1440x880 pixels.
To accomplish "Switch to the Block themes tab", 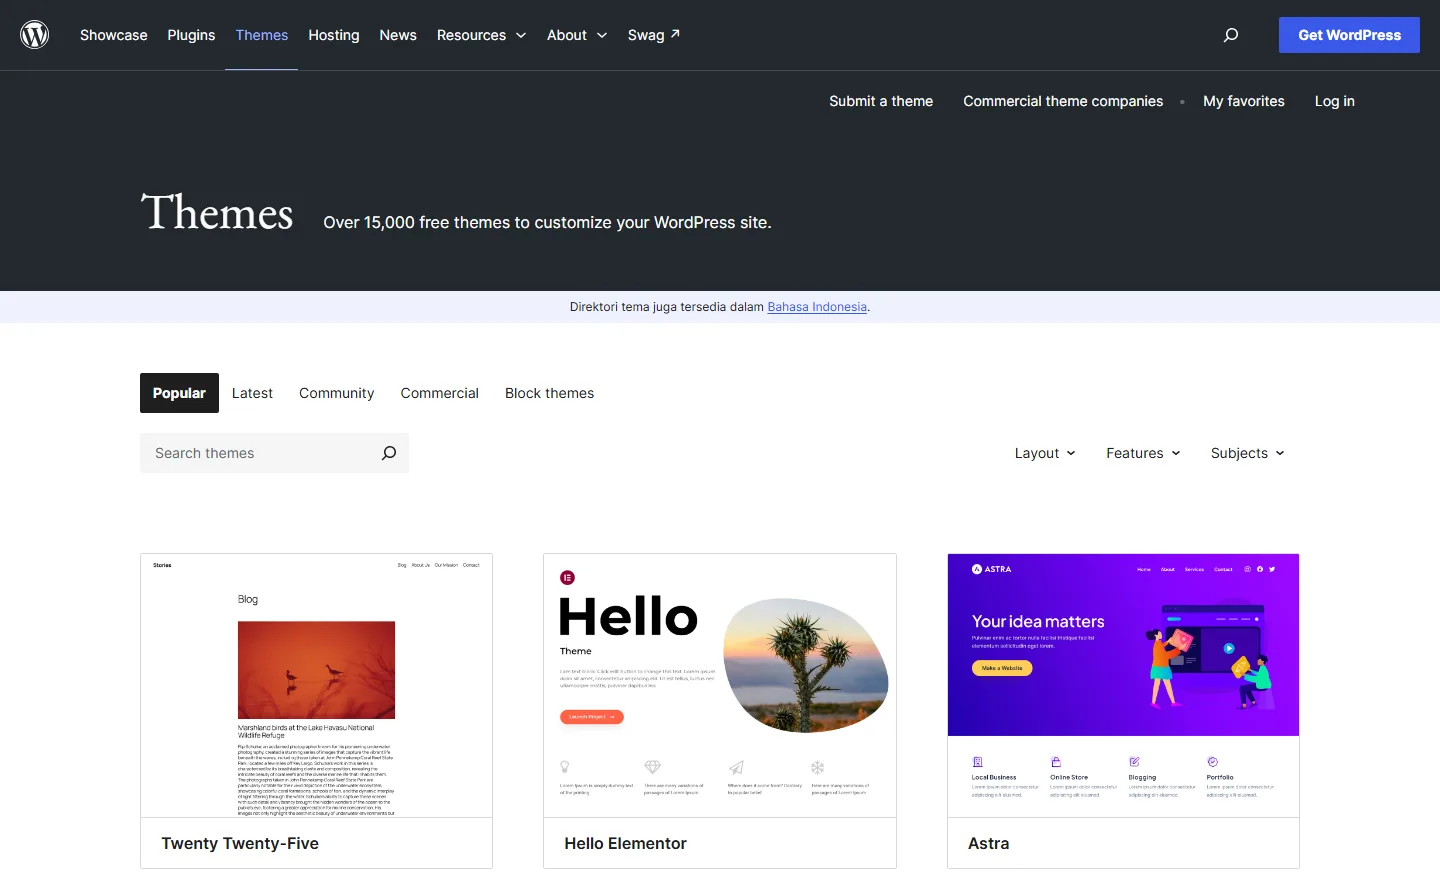I will tap(550, 393).
